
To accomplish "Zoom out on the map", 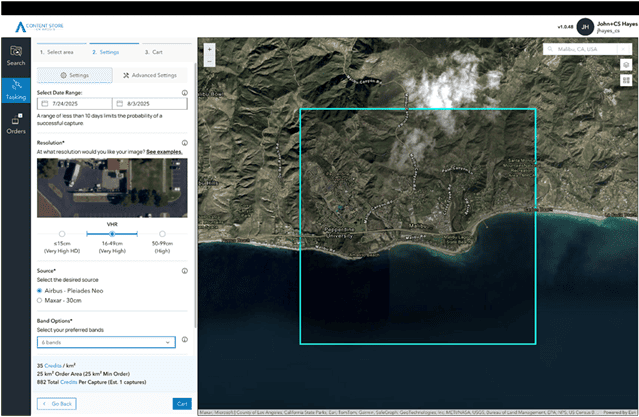I will coord(209,61).
